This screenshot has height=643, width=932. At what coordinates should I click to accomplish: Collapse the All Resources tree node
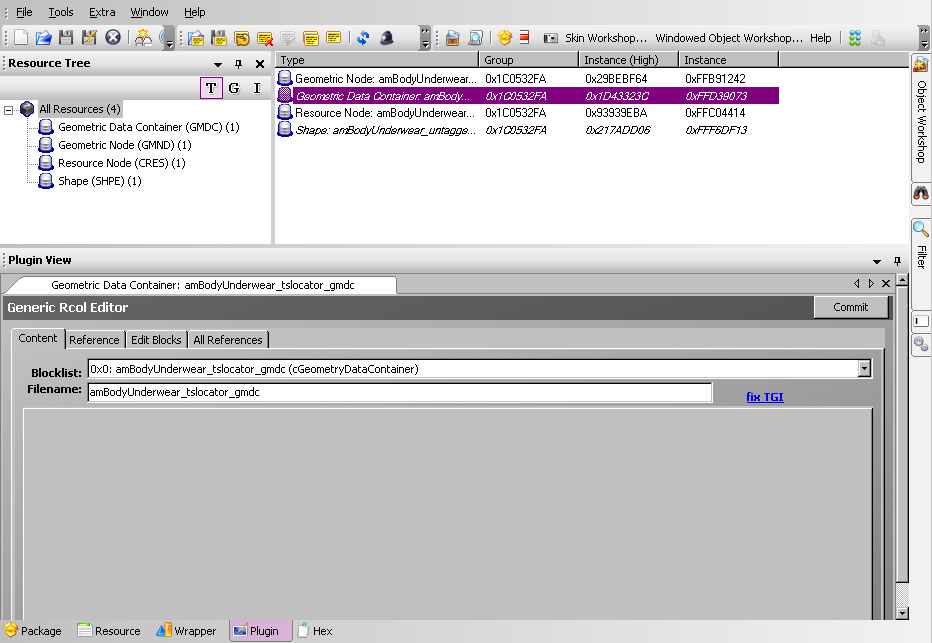(9, 109)
